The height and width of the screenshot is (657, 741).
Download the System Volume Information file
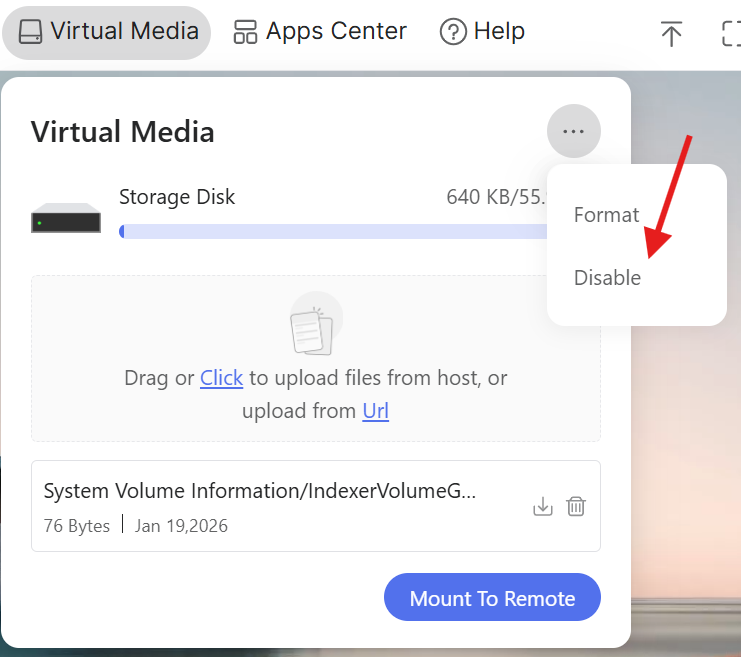(x=542, y=507)
